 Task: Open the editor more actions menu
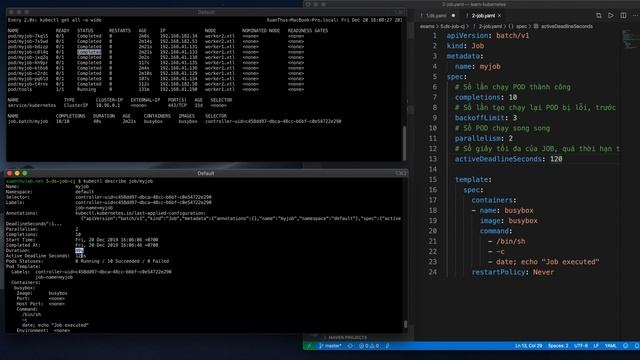click(636, 16)
